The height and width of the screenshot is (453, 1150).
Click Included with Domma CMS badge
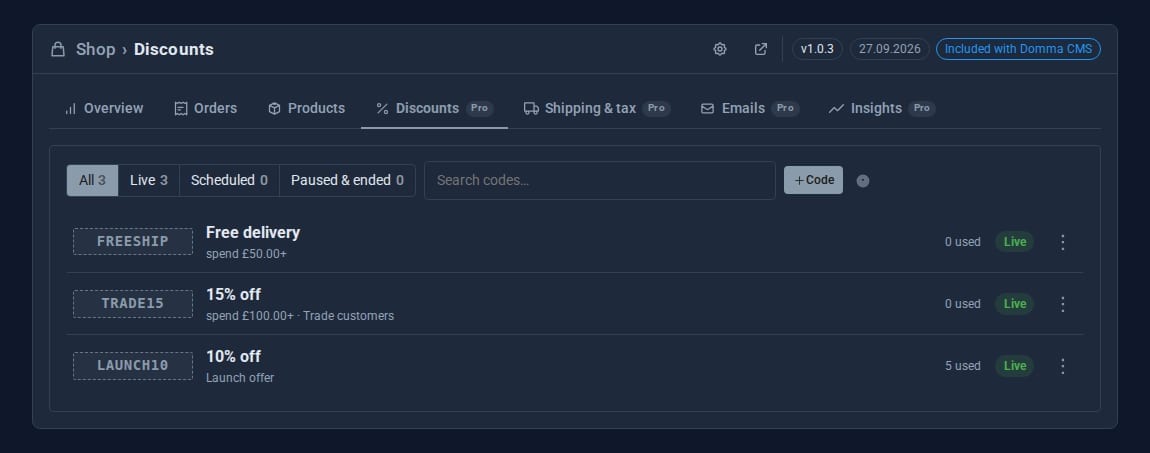pyautogui.click(x=1018, y=49)
